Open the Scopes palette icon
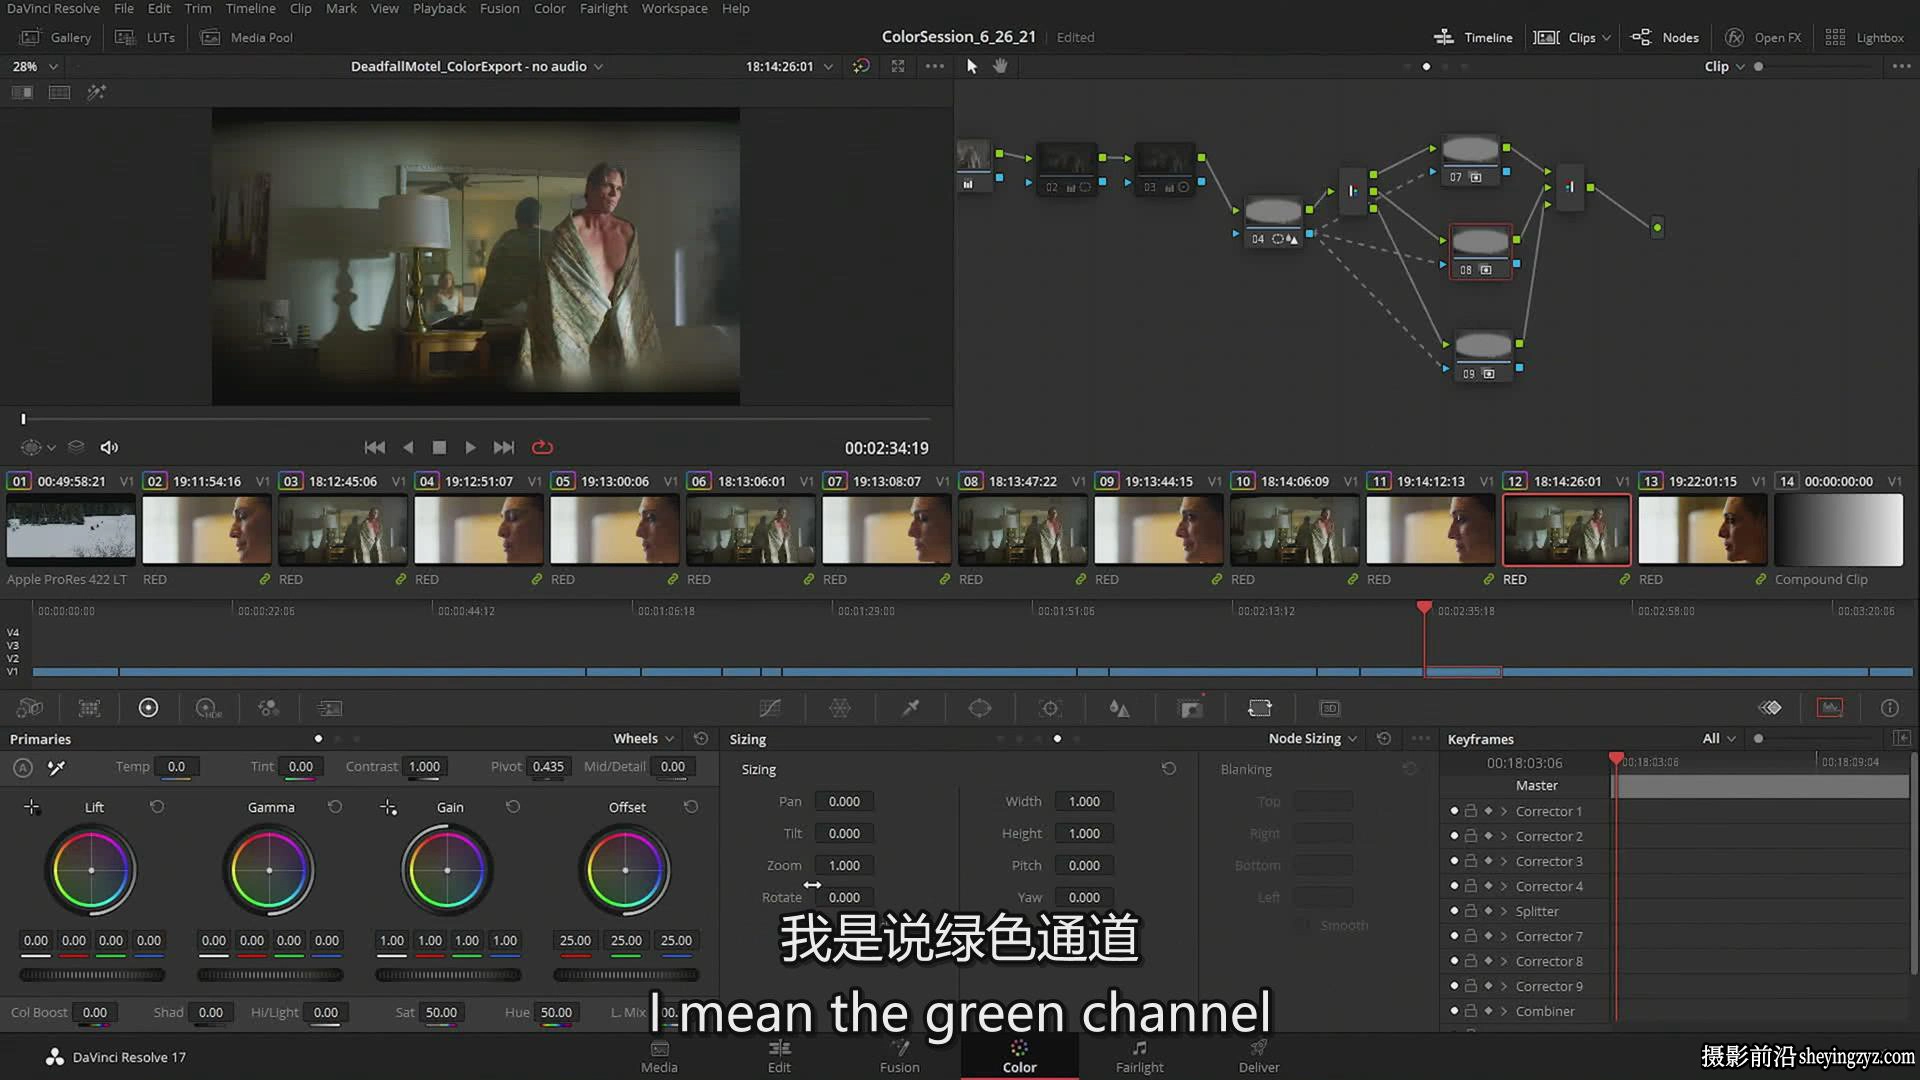This screenshot has height=1080, width=1920. [x=1830, y=708]
